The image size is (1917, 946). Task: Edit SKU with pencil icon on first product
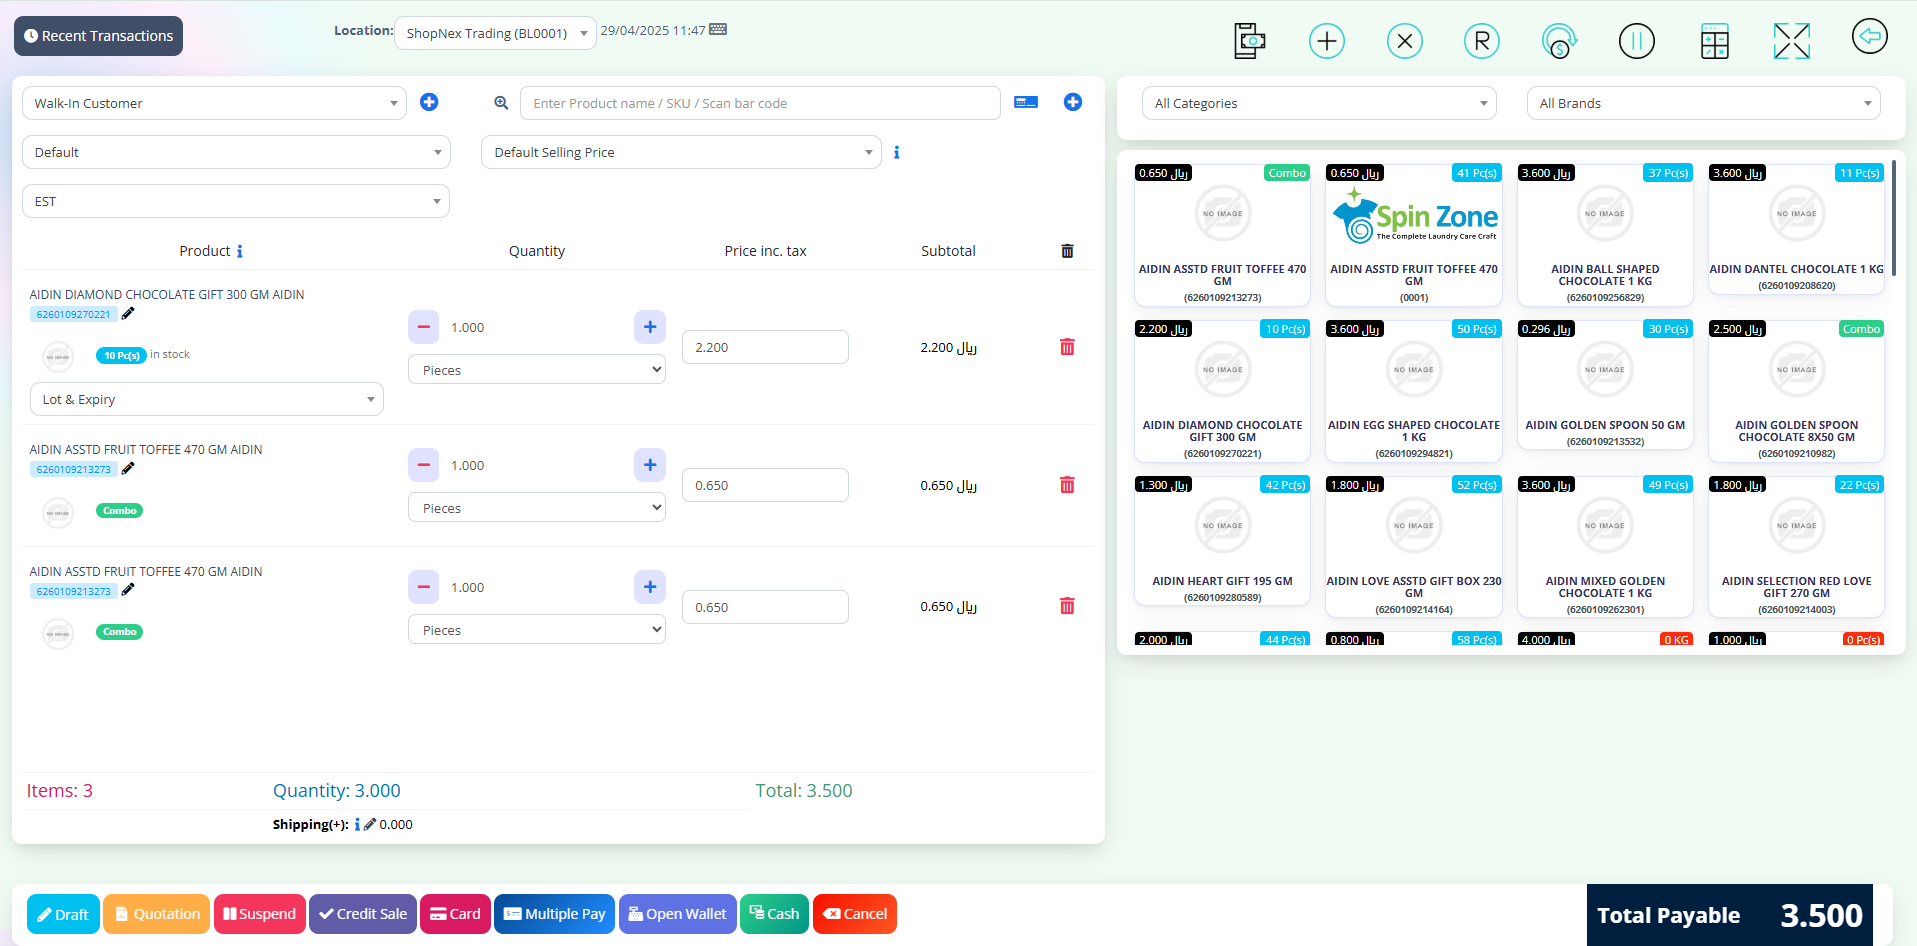(128, 313)
